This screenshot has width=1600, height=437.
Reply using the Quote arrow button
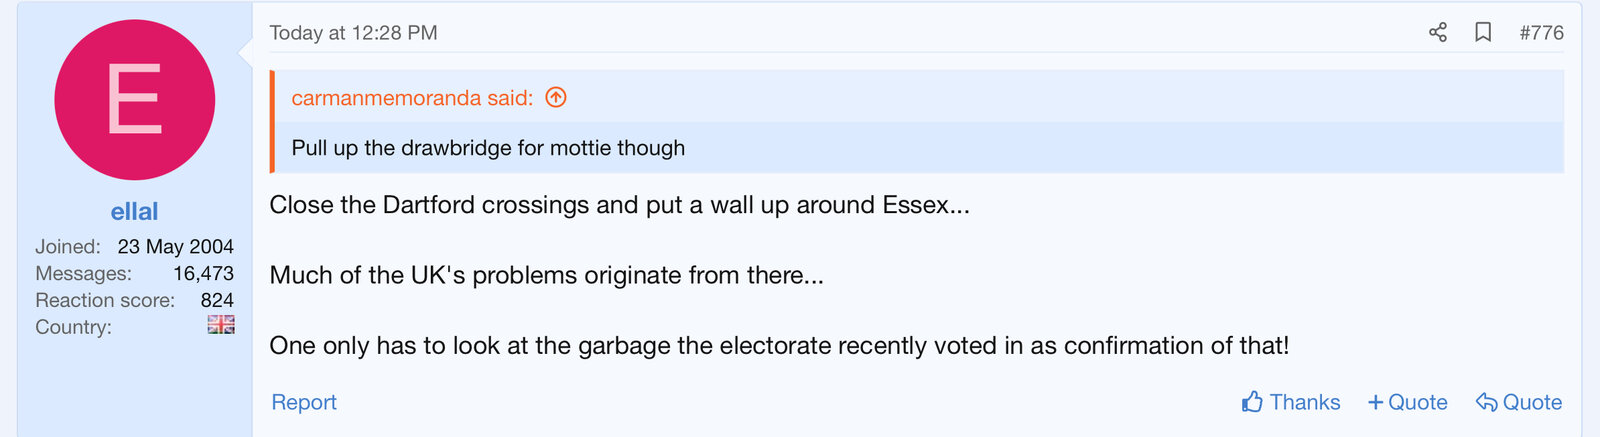(x=1518, y=402)
